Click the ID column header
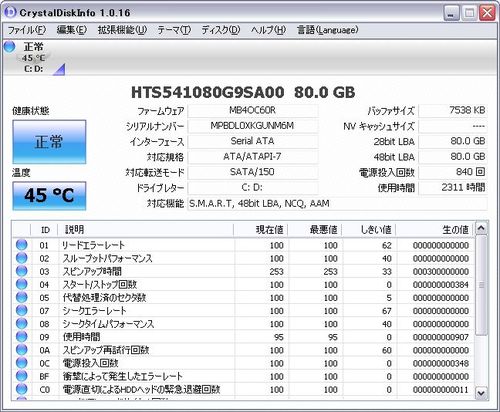Viewport: 500px width, 412px height. click(44, 230)
